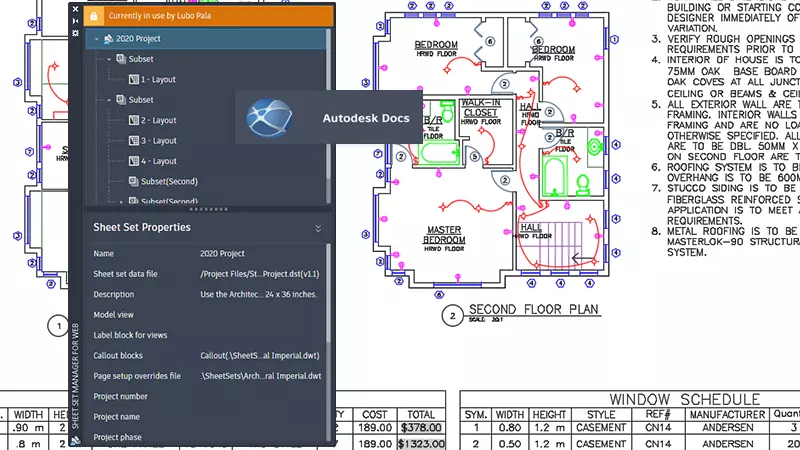Click the Sheet Set Properties heading
Screen dimensions: 800x450
point(142,228)
